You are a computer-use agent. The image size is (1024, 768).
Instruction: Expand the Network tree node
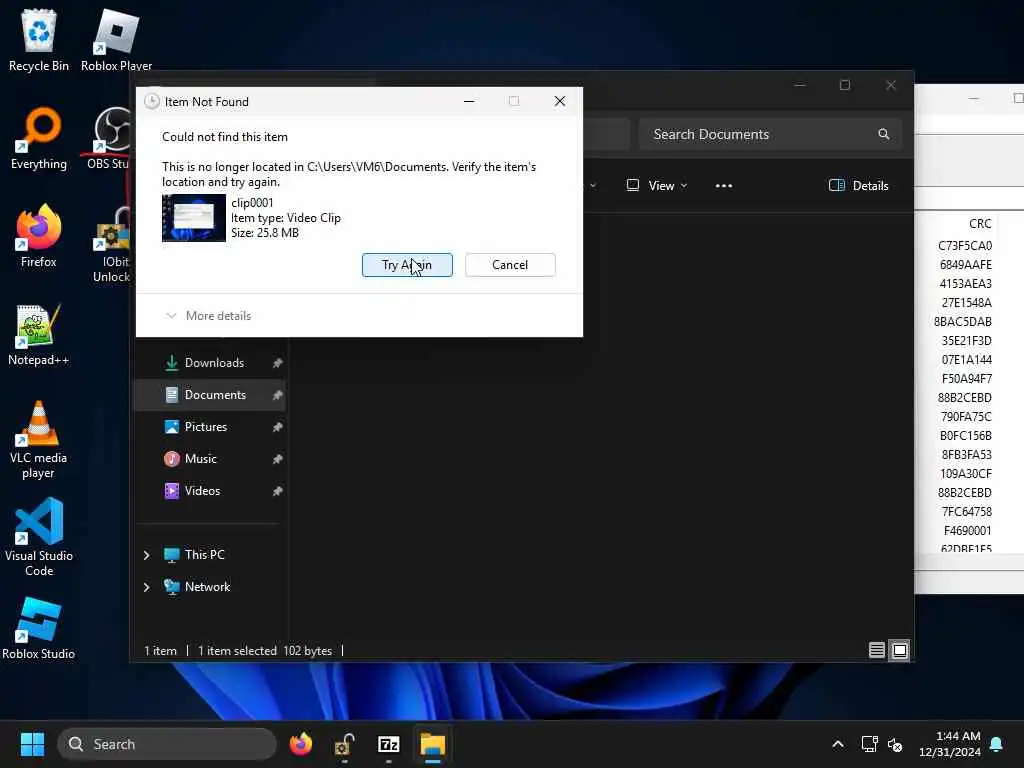click(x=146, y=587)
